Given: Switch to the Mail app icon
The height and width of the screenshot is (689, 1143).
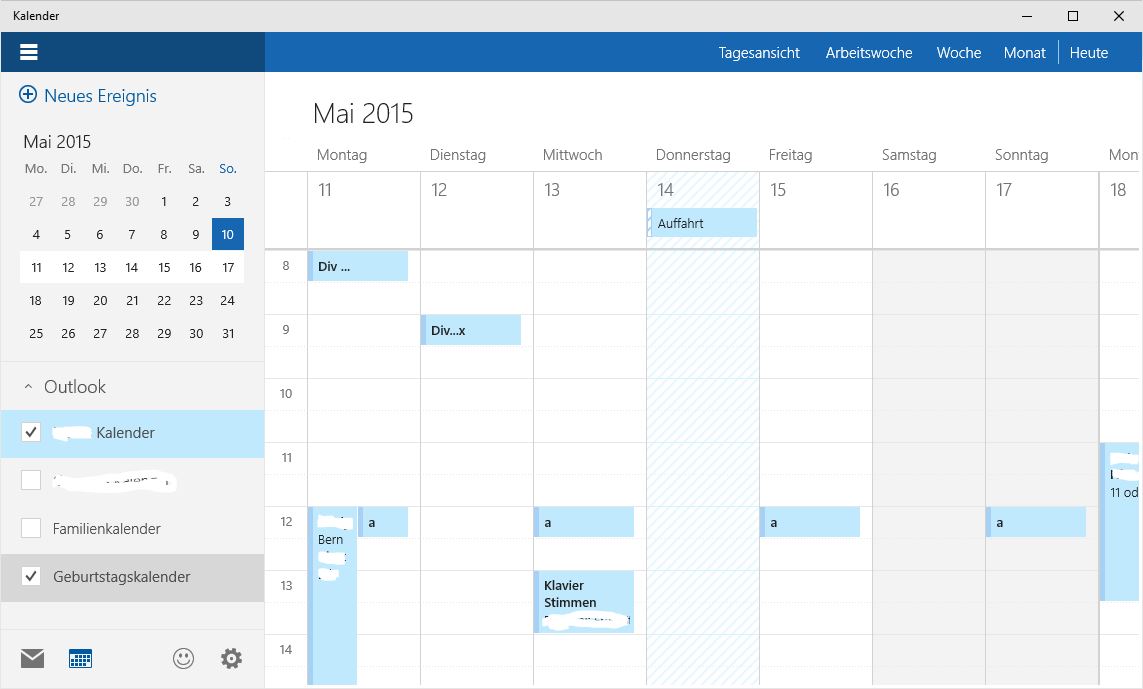Looking at the screenshot, I should pyautogui.click(x=32, y=658).
